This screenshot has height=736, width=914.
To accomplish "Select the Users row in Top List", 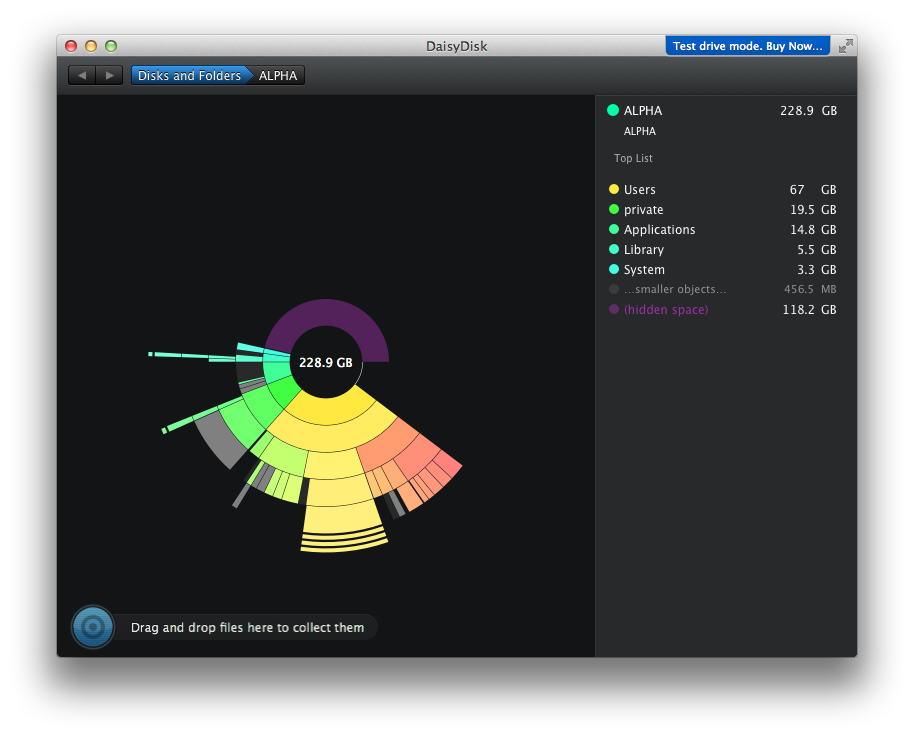I will (x=722, y=189).
